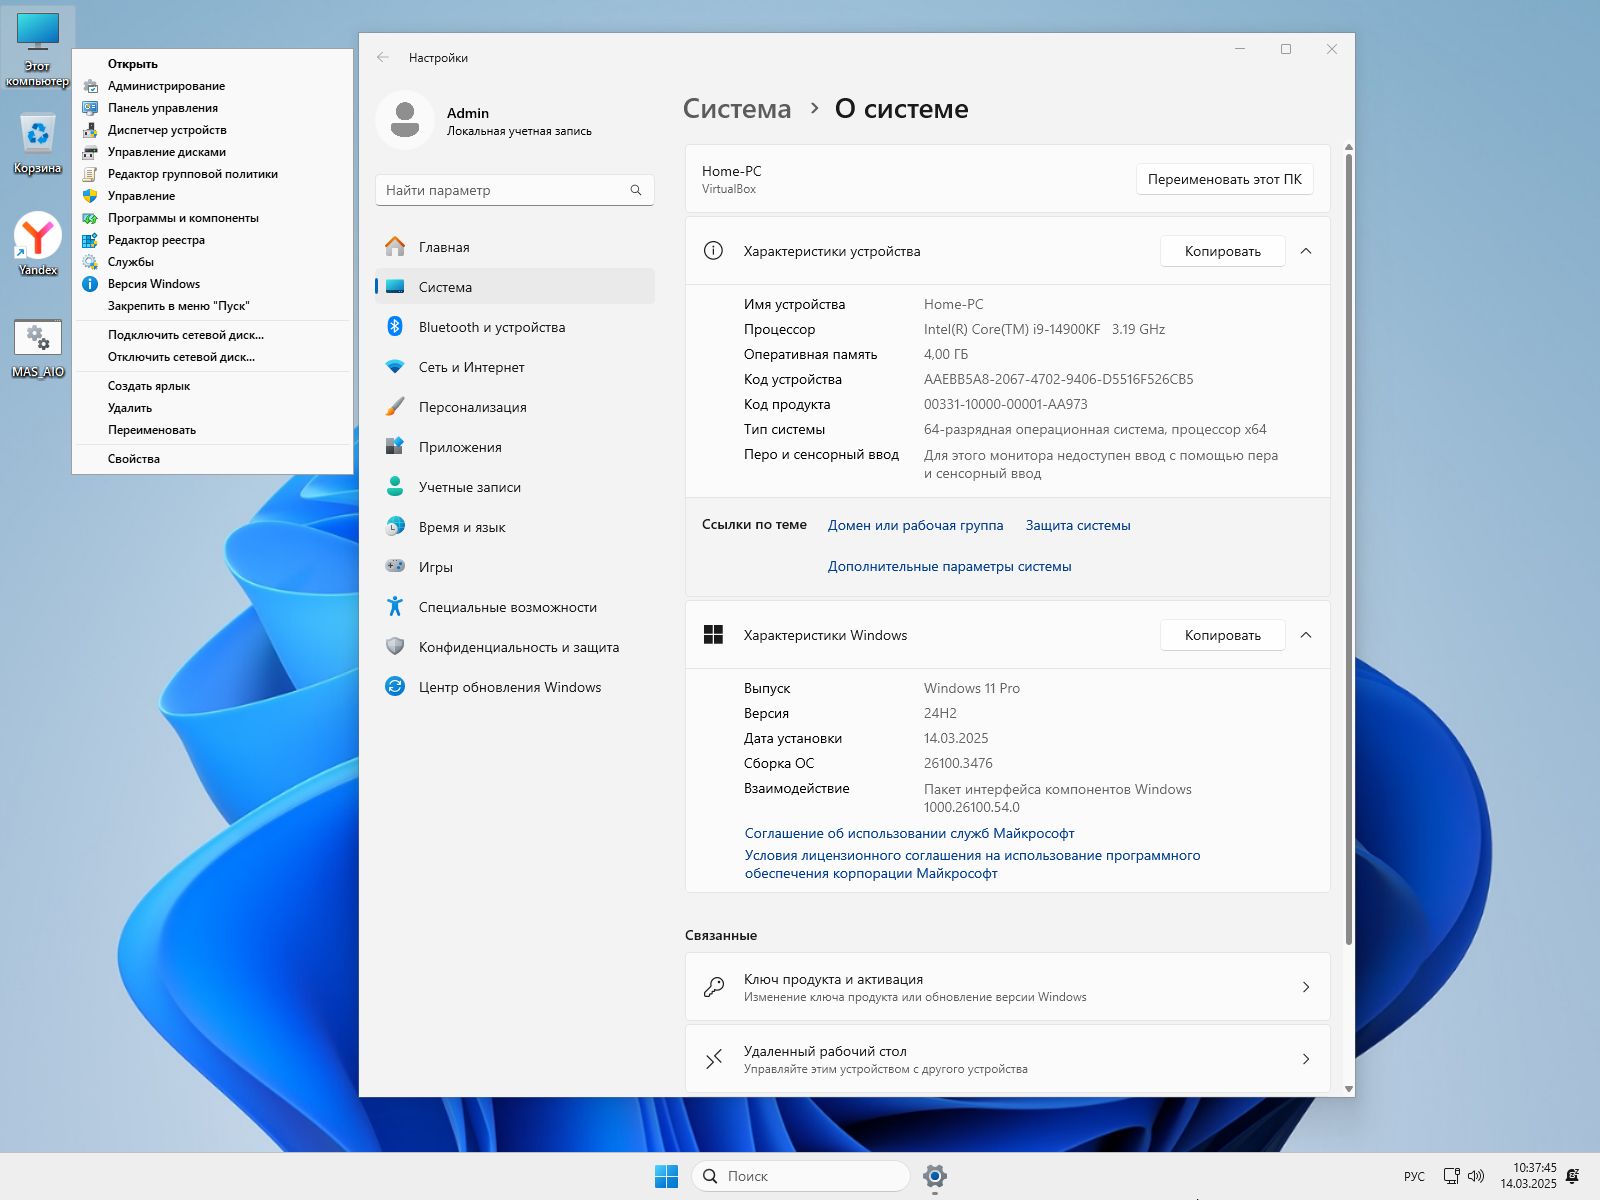Open the Этот компьютер desktop icon
1600x1200 pixels.
click(37, 48)
